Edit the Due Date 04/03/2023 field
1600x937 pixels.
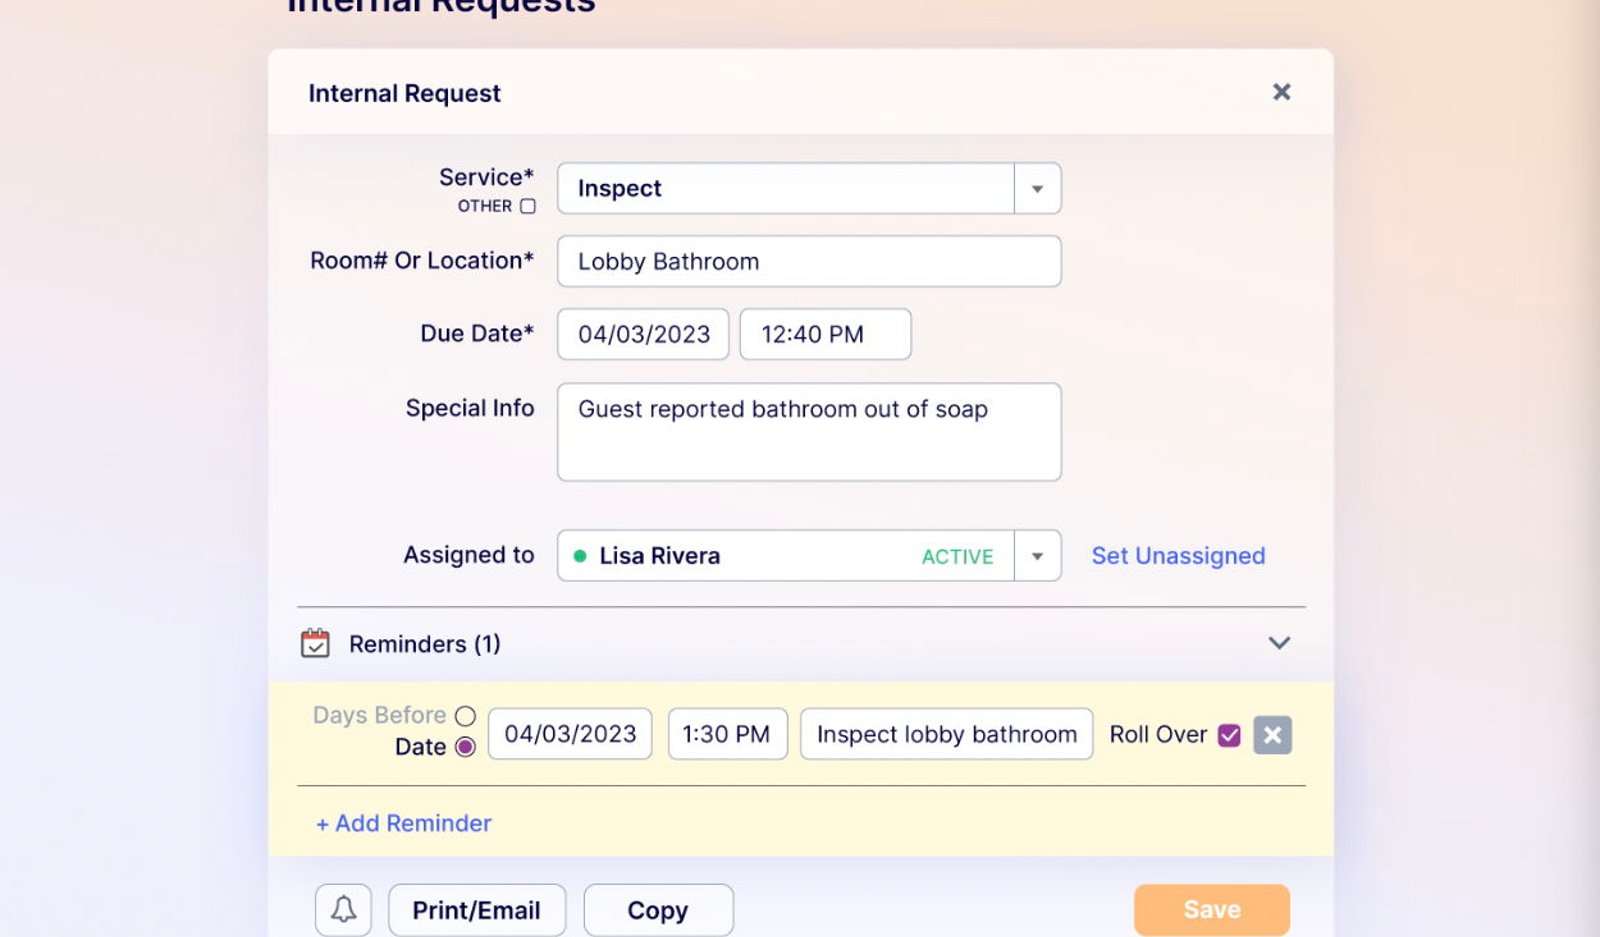click(643, 334)
